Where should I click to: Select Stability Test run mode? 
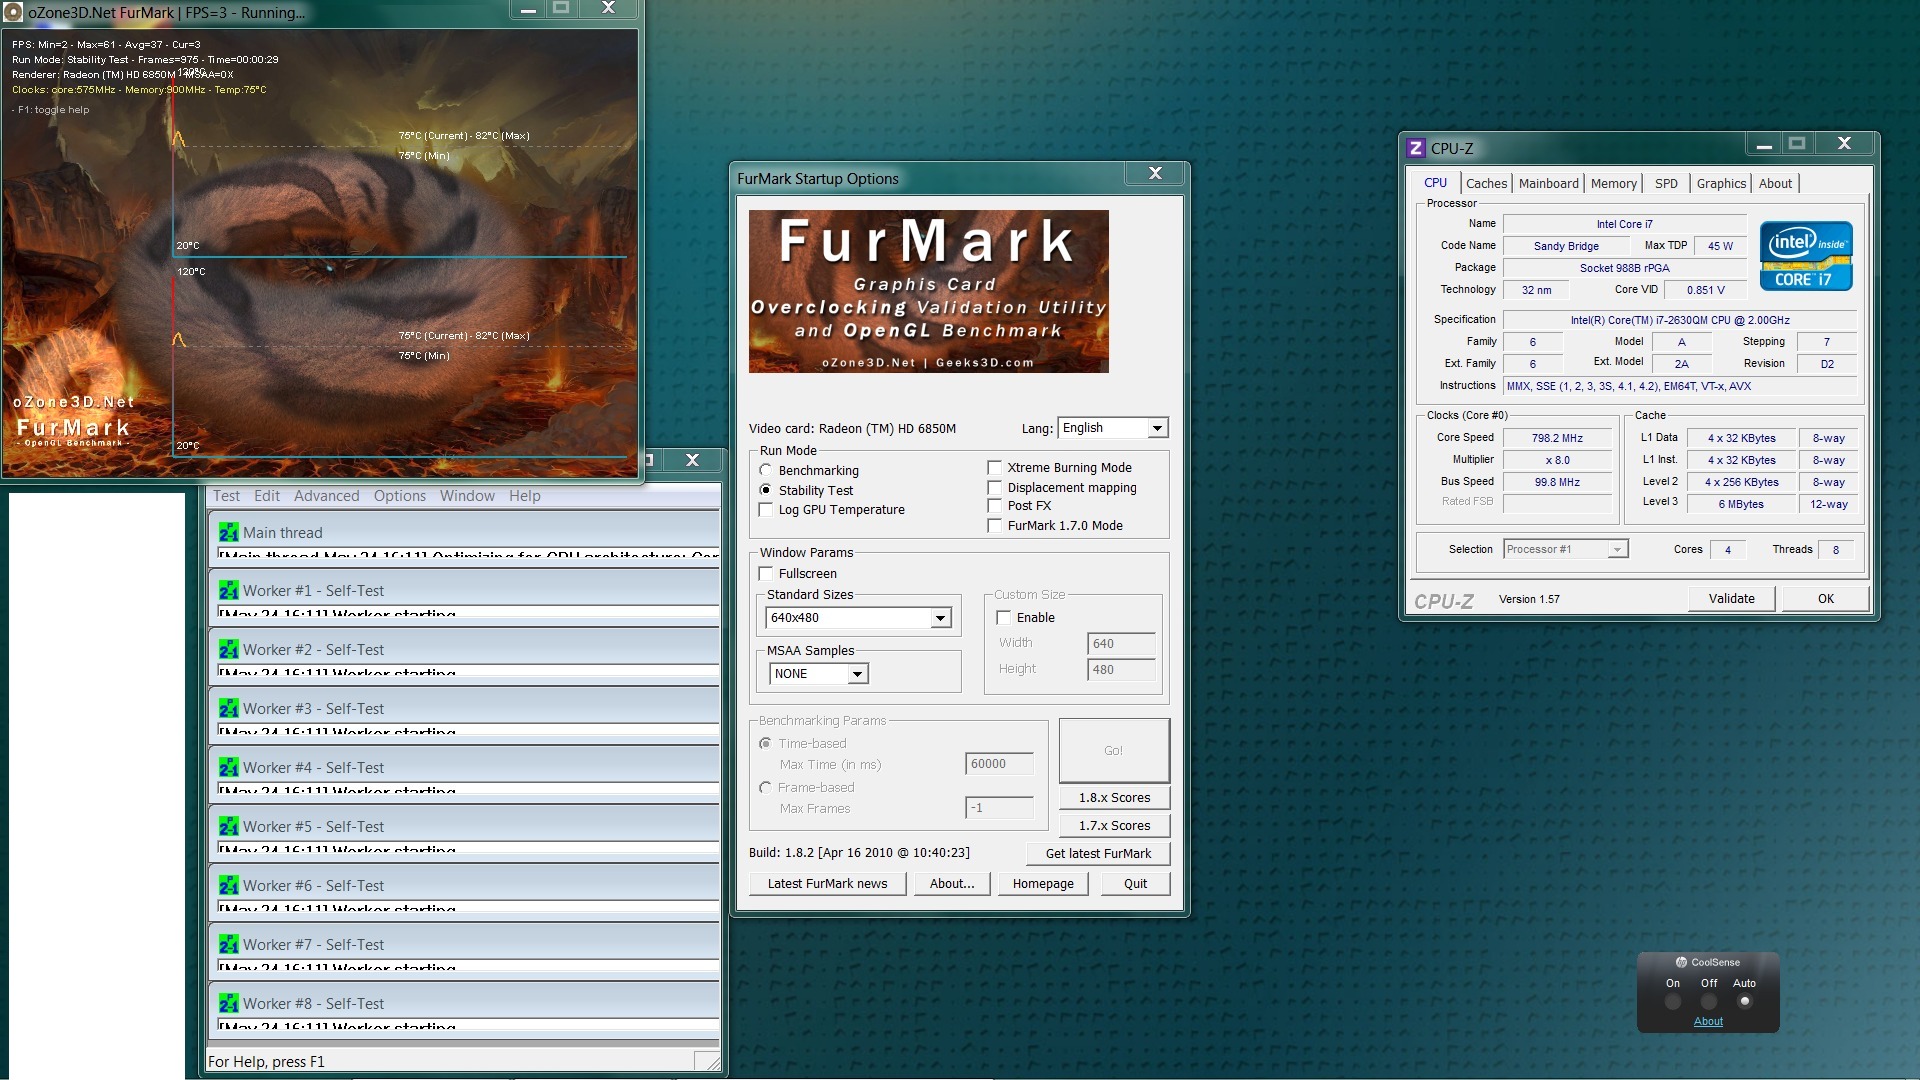[766, 490]
